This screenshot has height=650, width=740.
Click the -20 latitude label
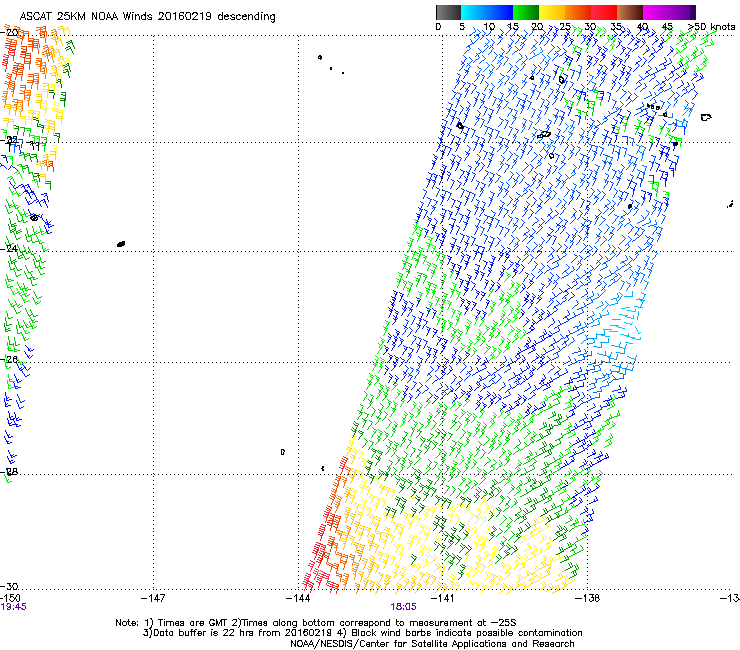(9, 32)
